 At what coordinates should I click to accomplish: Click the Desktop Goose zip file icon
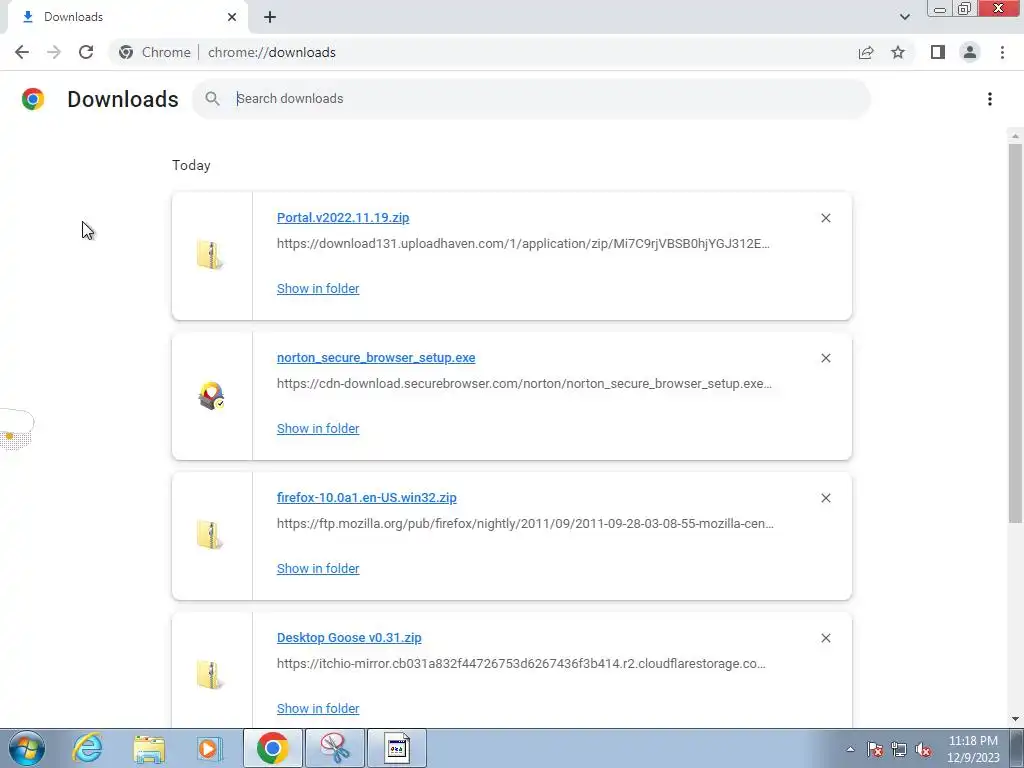tap(210, 675)
